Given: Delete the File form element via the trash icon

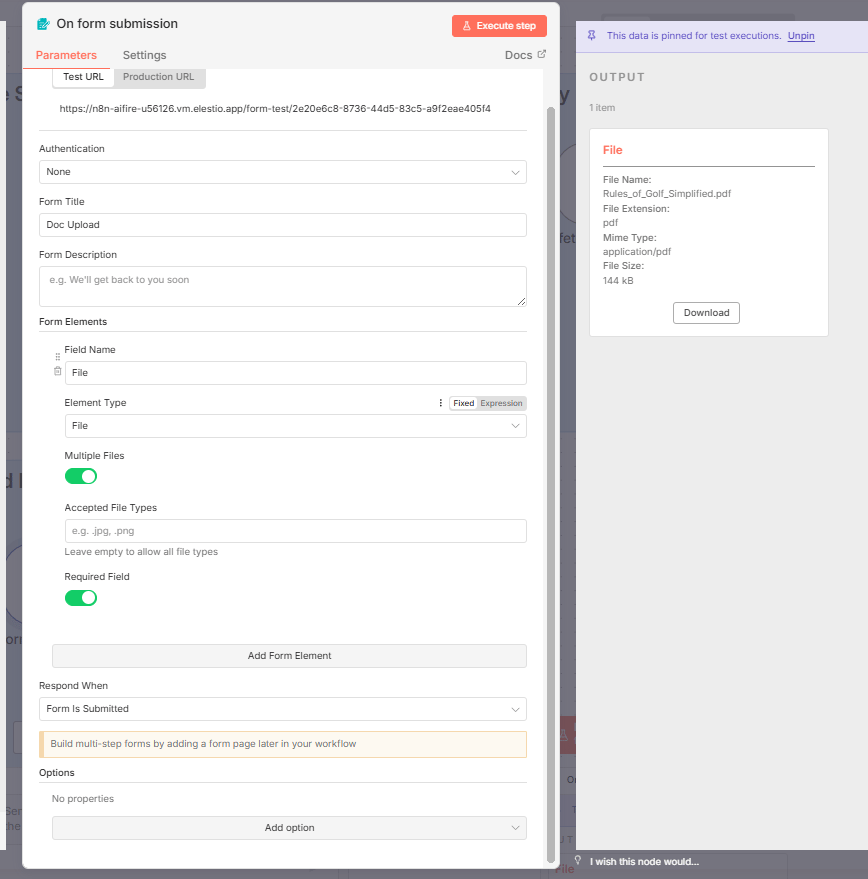Looking at the screenshot, I should (57, 371).
